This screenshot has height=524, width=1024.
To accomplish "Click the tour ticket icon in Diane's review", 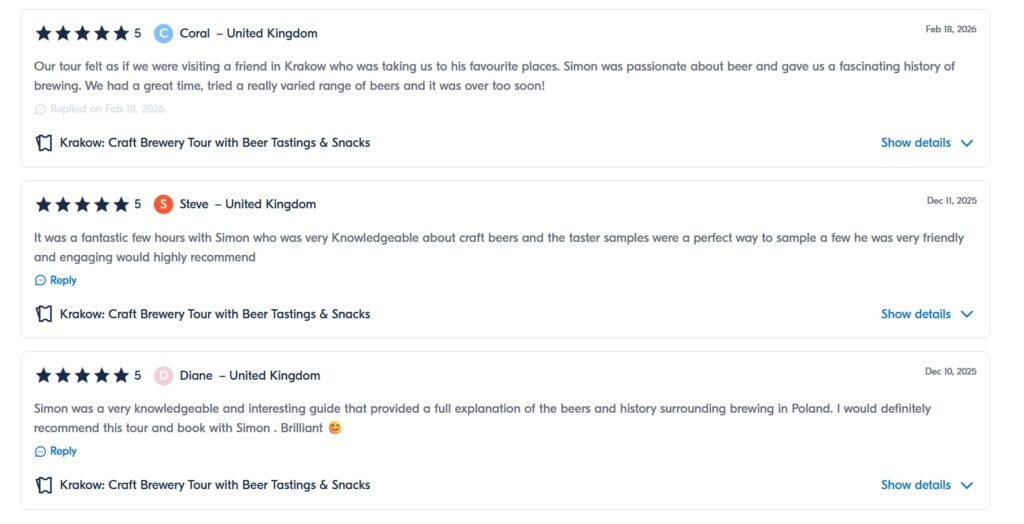I will point(44,485).
